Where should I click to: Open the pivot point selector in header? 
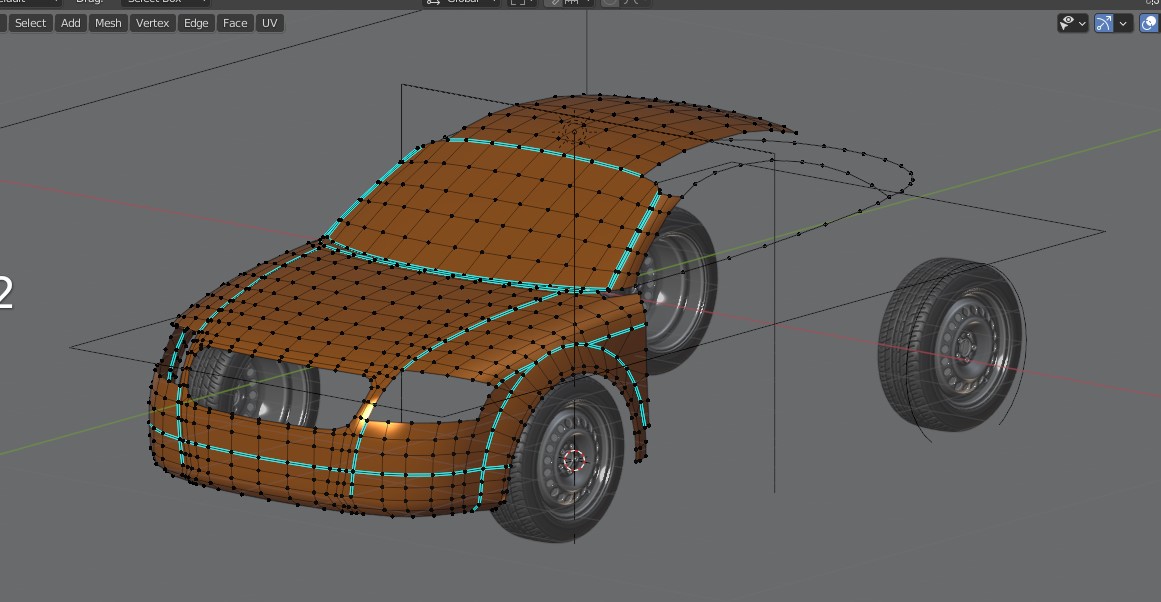(522, 3)
